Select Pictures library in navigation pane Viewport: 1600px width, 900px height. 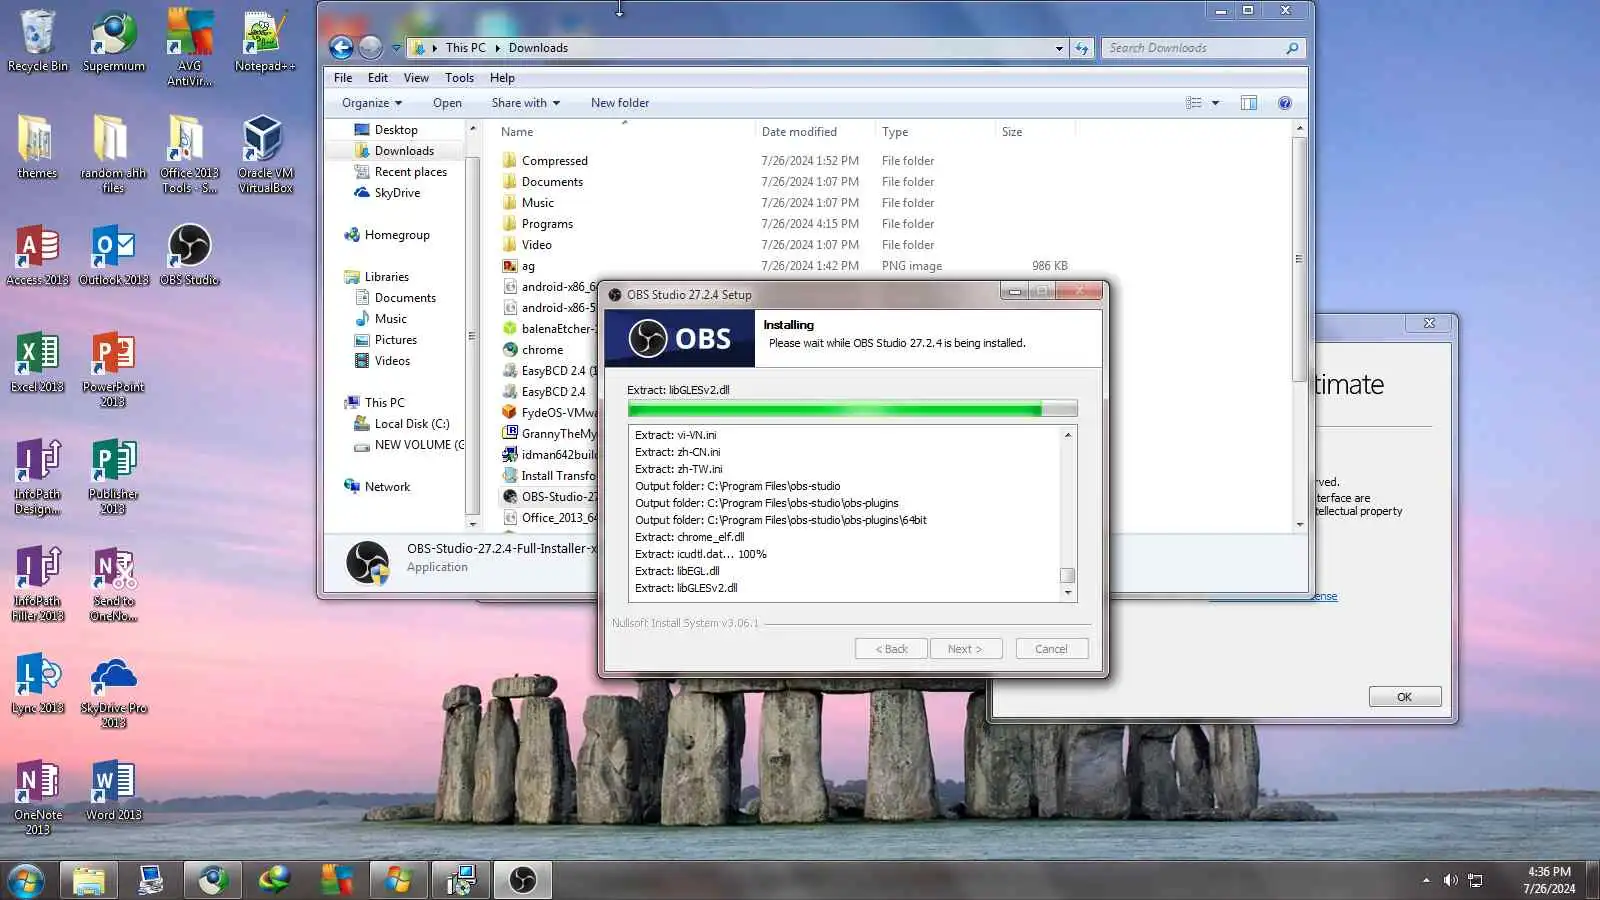click(395, 340)
